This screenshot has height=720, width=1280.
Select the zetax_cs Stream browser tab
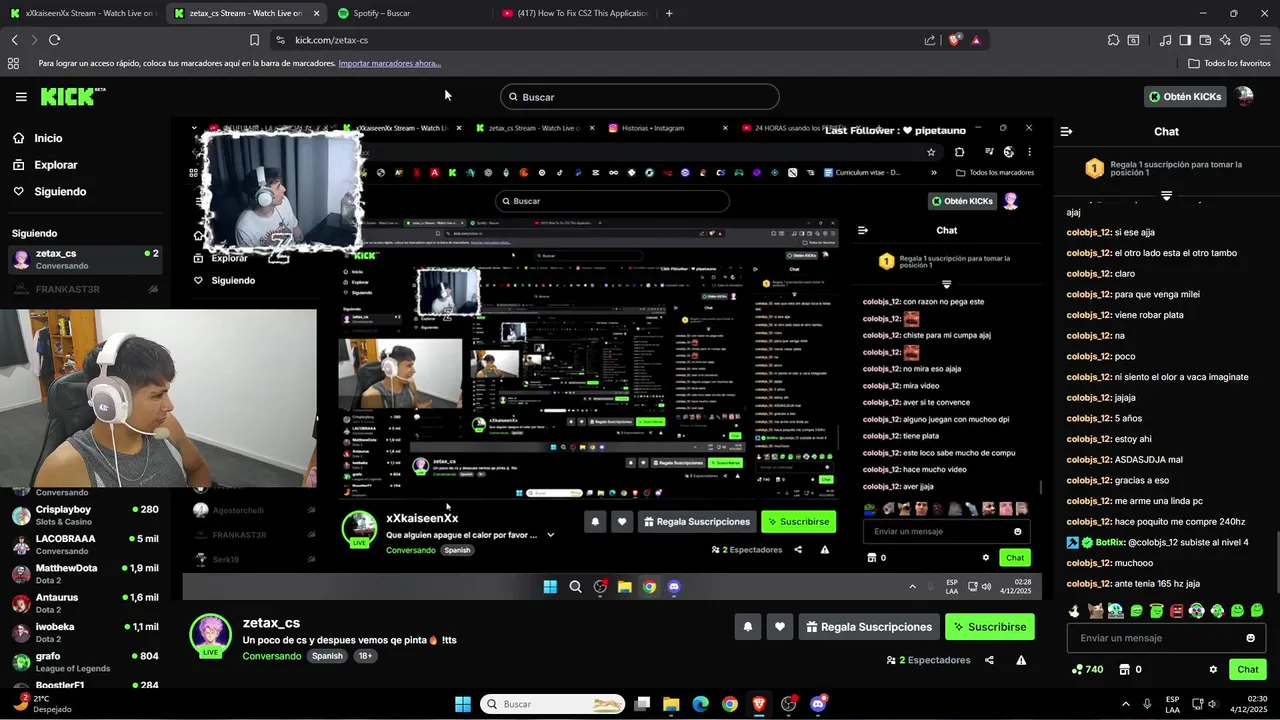click(245, 13)
